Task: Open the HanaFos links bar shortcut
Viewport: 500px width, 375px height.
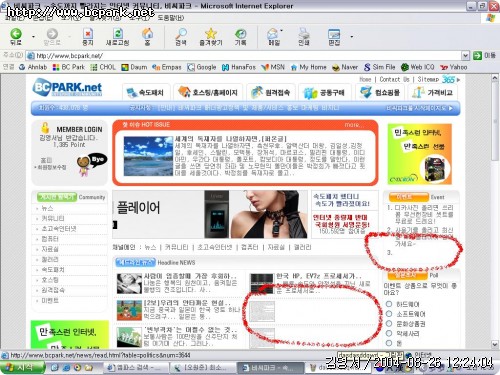Action: (x=239, y=67)
